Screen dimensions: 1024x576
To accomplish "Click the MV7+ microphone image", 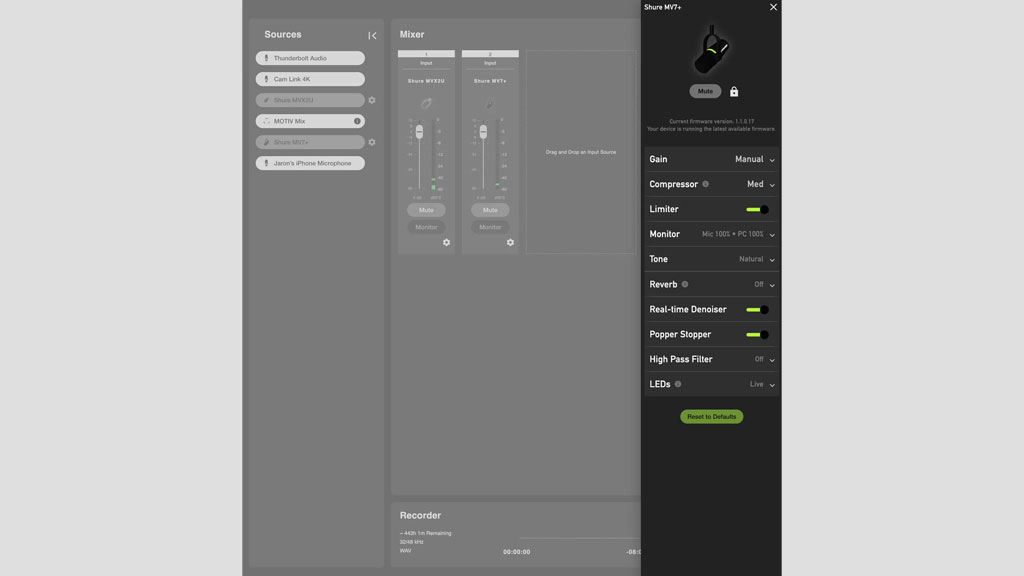I will [711, 50].
